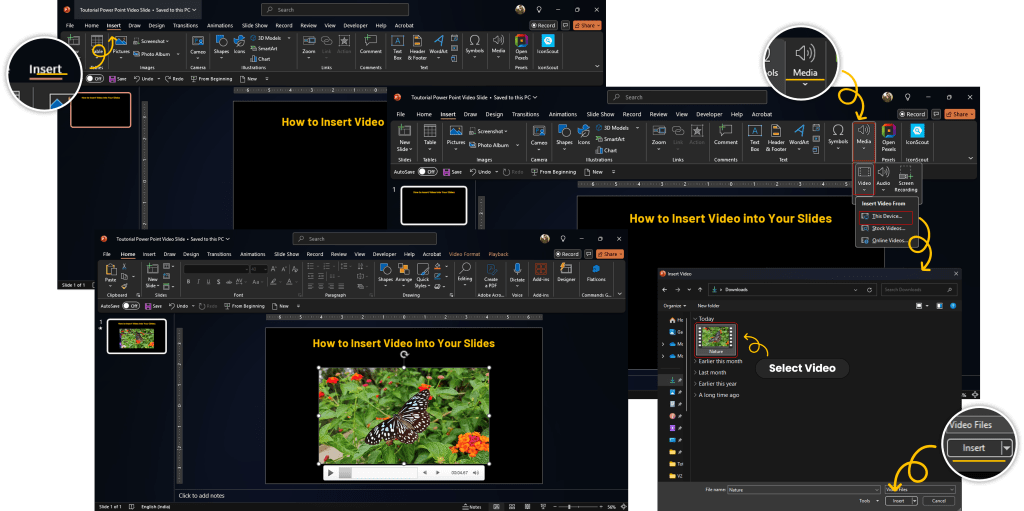Click New folder in Insert Video dialog

click(708, 305)
